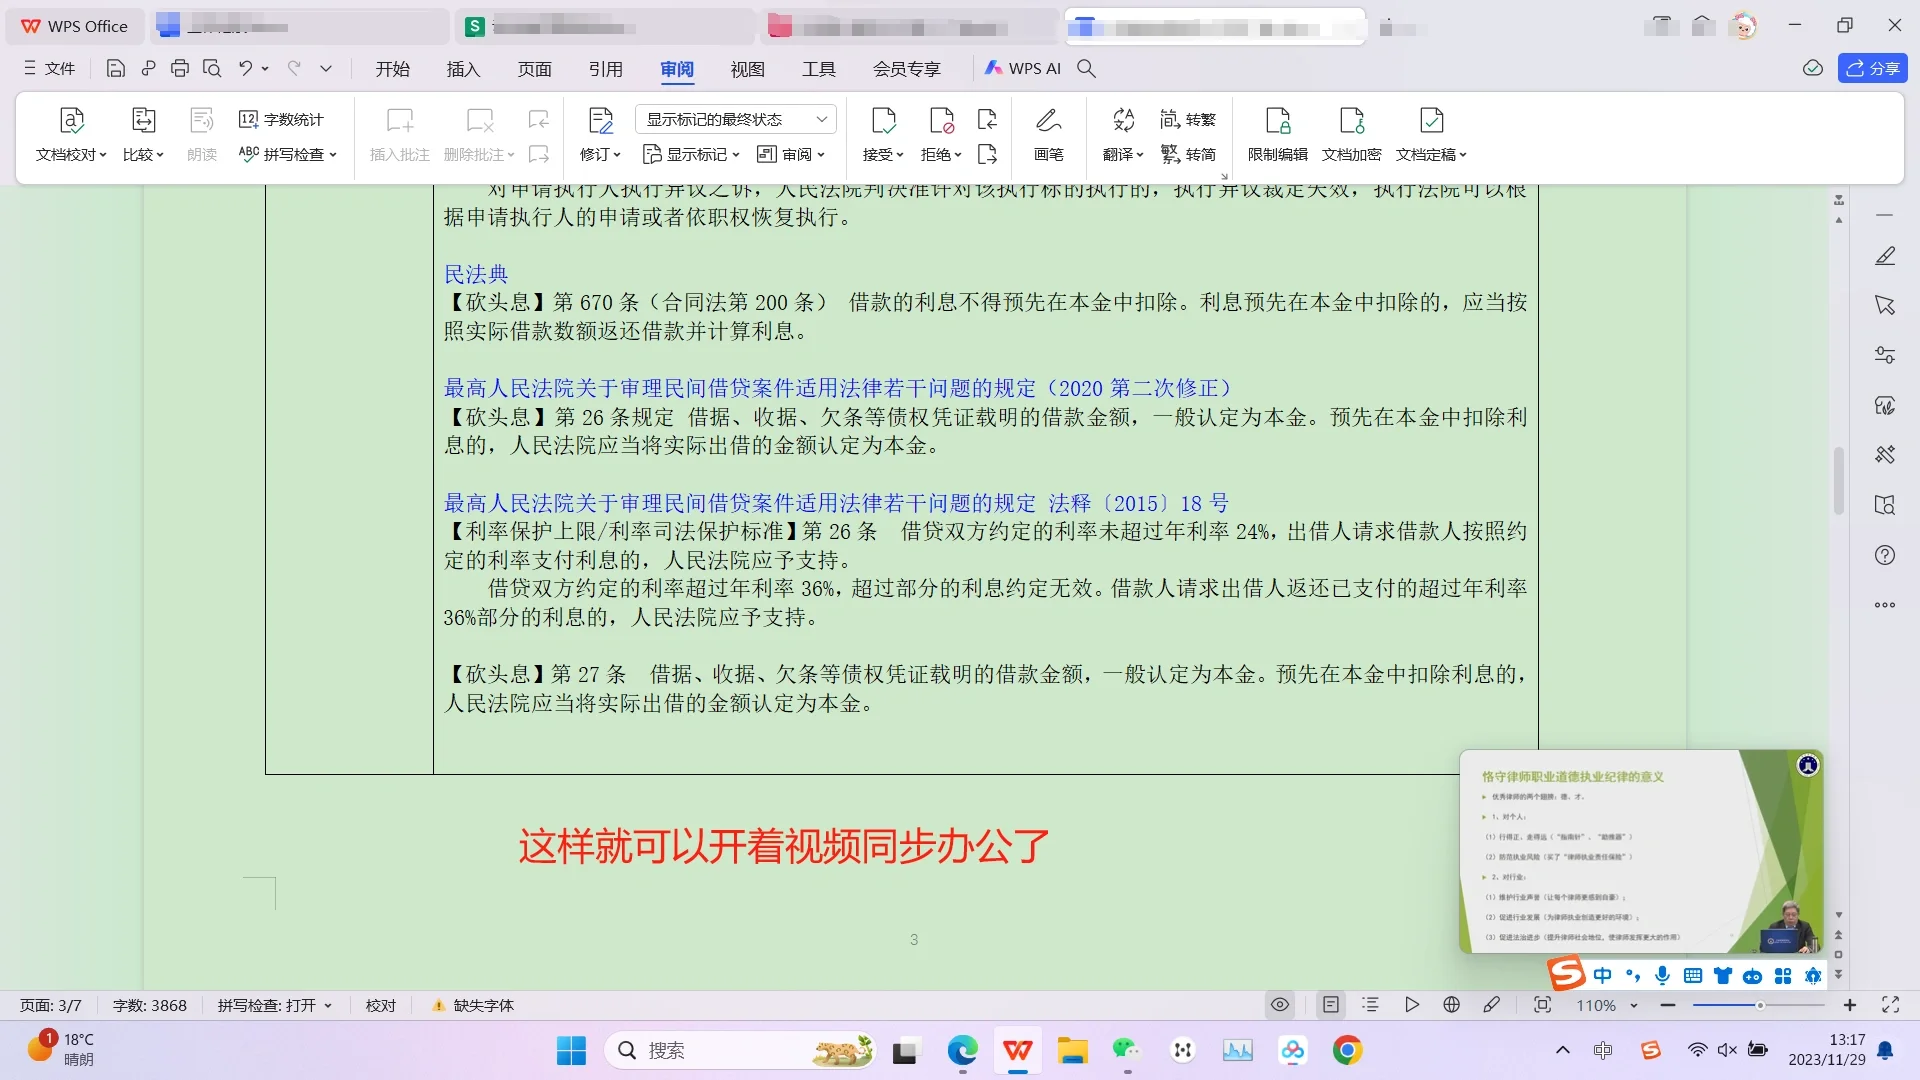
Task: Toggle spell check in the status bar
Action: click(268, 1005)
